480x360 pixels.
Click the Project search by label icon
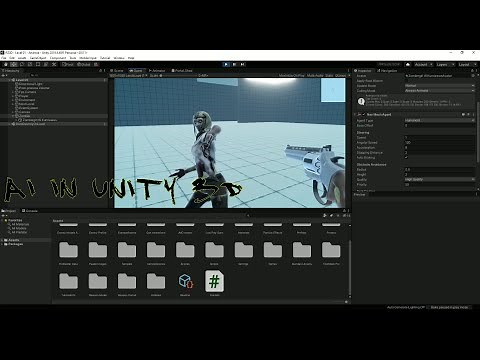click(331, 216)
